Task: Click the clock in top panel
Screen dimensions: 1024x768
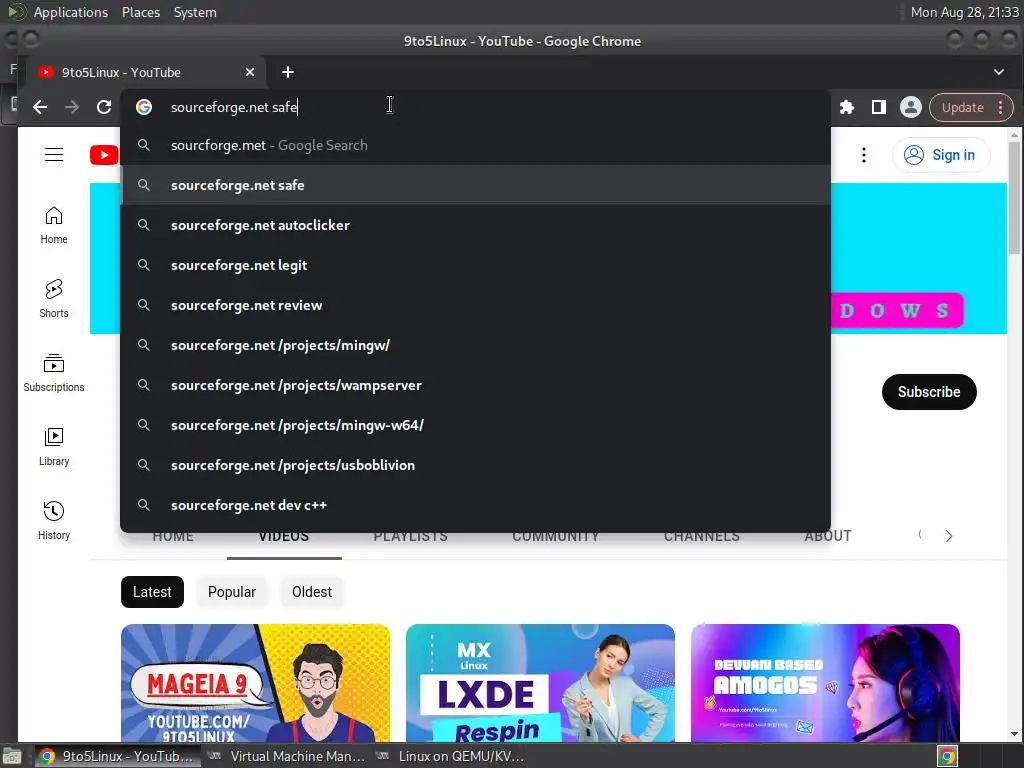Action: click(965, 12)
